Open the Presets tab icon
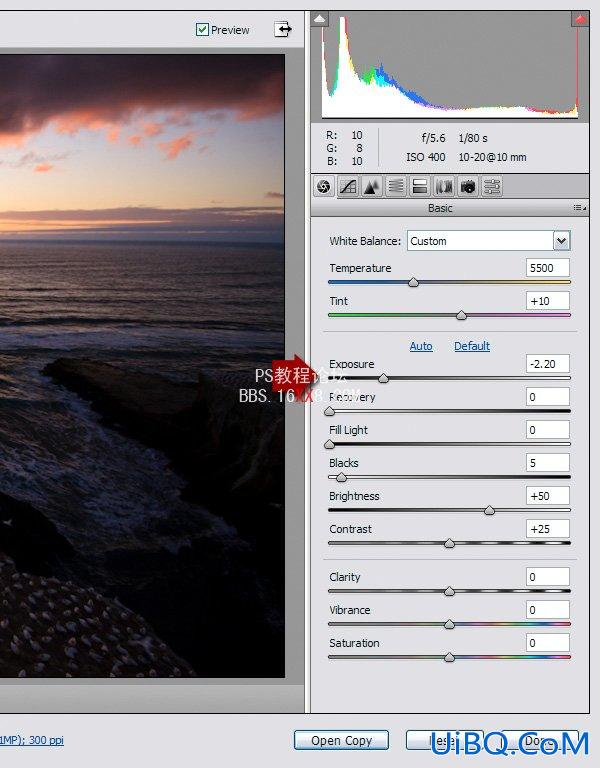This screenshot has height=768, width=600. (492, 187)
